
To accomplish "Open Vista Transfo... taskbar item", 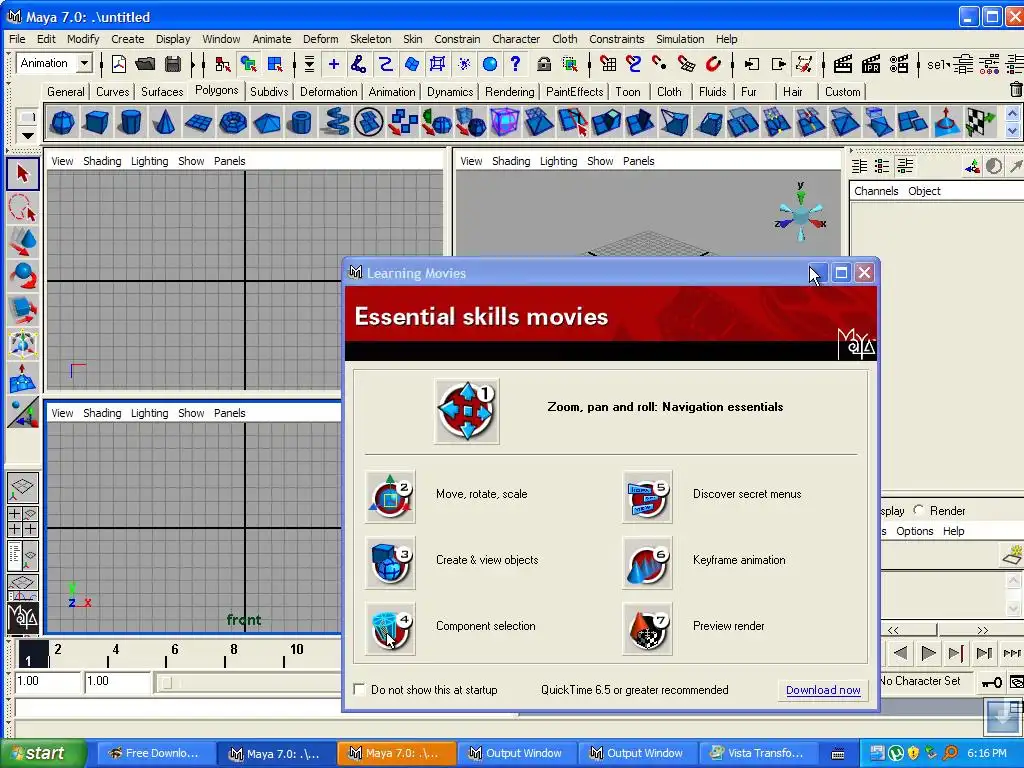I will point(757,753).
